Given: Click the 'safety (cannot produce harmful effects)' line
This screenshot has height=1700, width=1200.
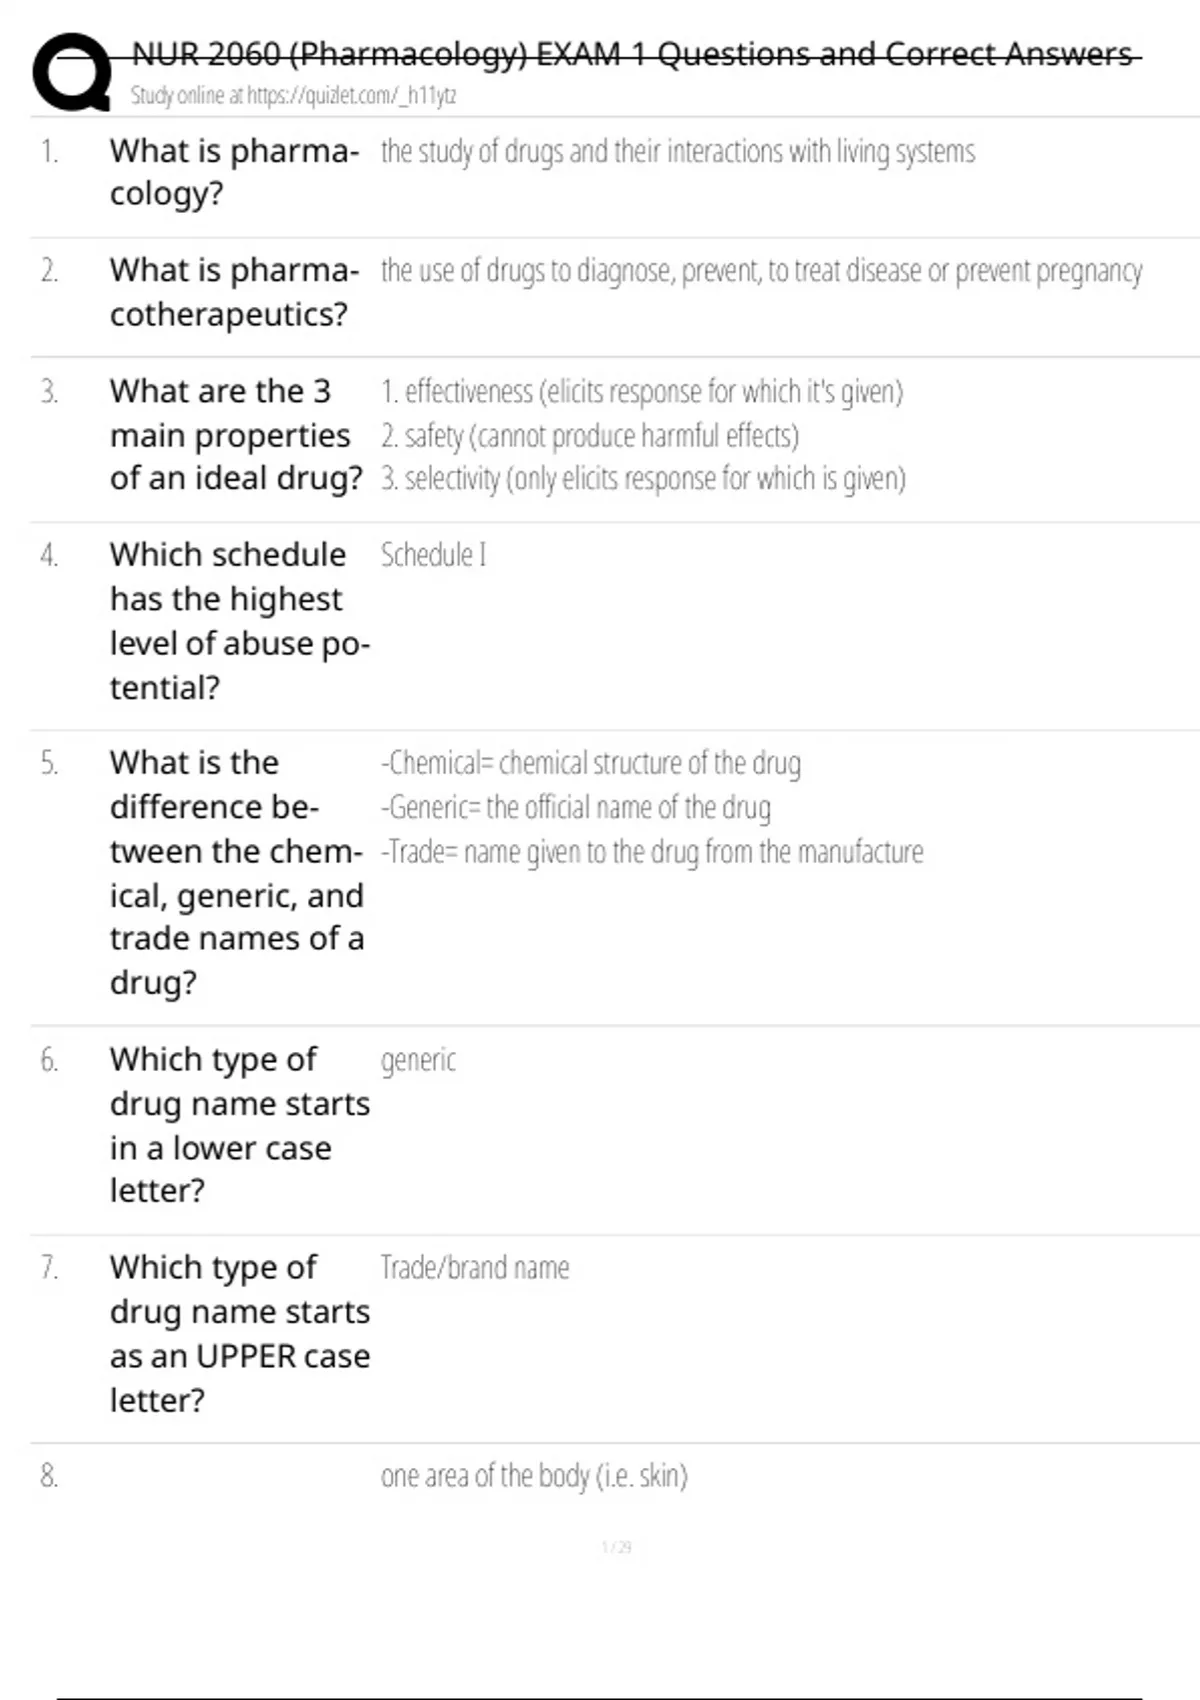Looking at the screenshot, I should (589, 436).
